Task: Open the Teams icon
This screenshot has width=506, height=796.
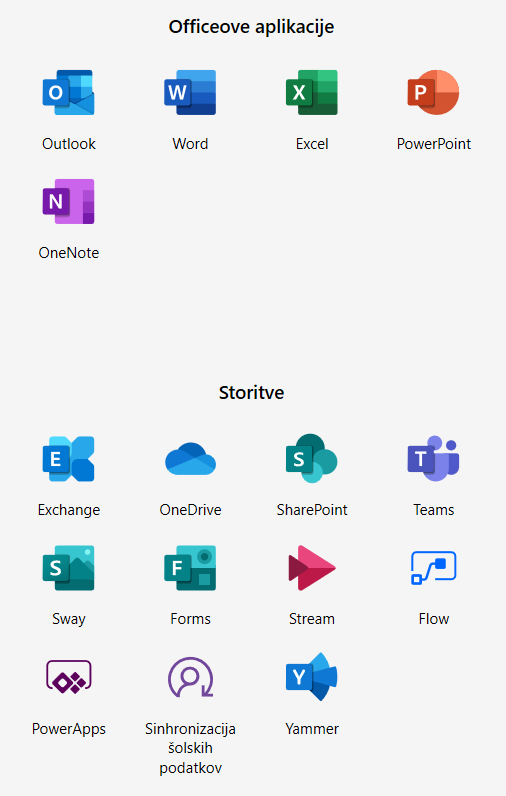Action: coord(433,458)
